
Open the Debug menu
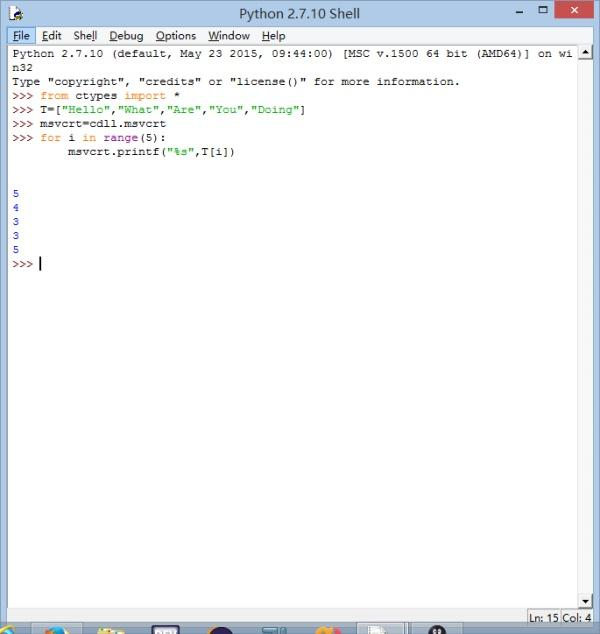tap(126, 36)
